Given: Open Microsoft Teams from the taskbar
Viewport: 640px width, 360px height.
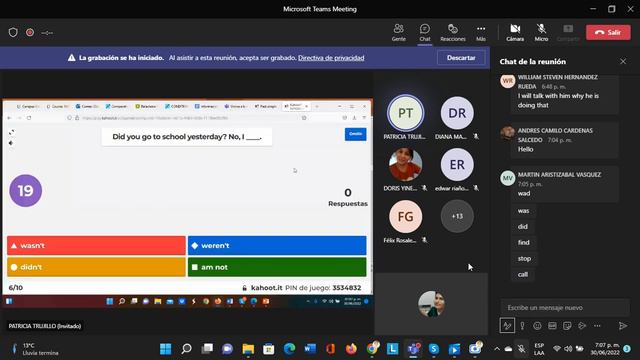Looking at the screenshot, I should (413, 349).
